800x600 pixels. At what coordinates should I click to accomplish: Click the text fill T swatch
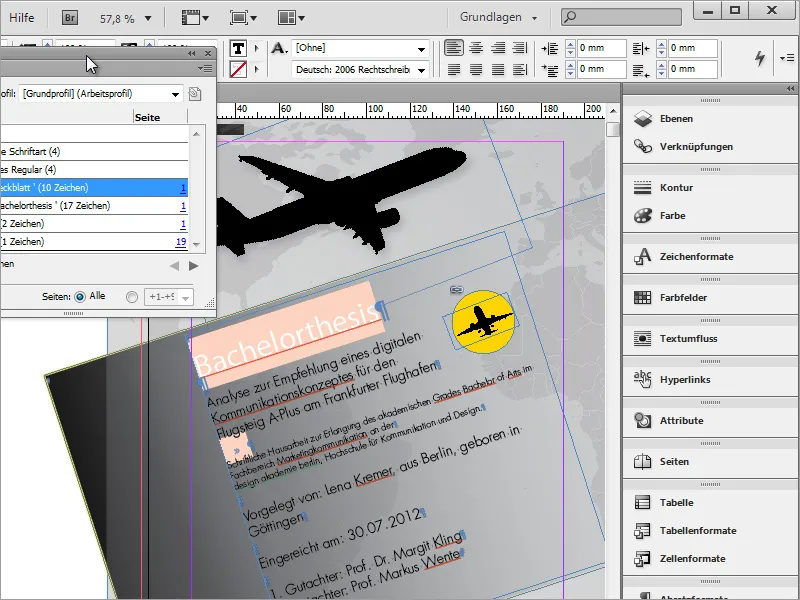click(x=238, y=48)
